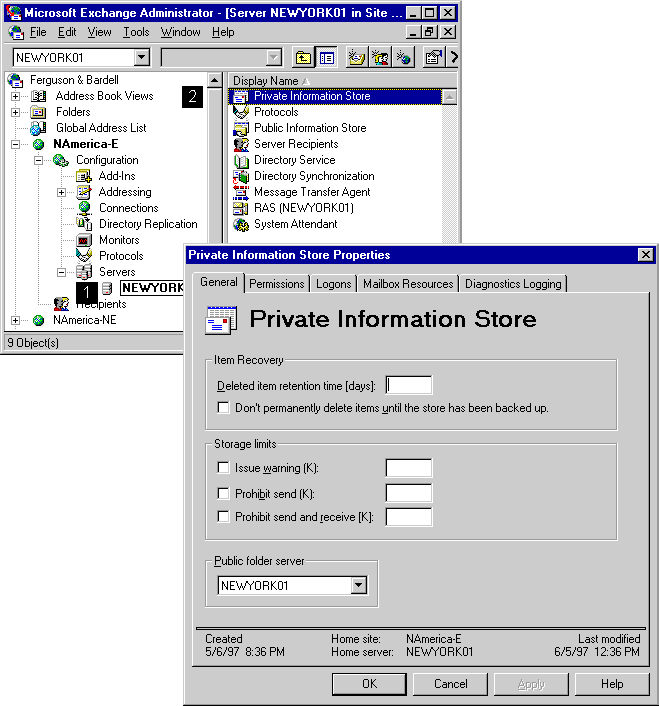Check Prohibit send and receive (K) checkbox
Screen dimensions: 659x706
tap(223, 516)
